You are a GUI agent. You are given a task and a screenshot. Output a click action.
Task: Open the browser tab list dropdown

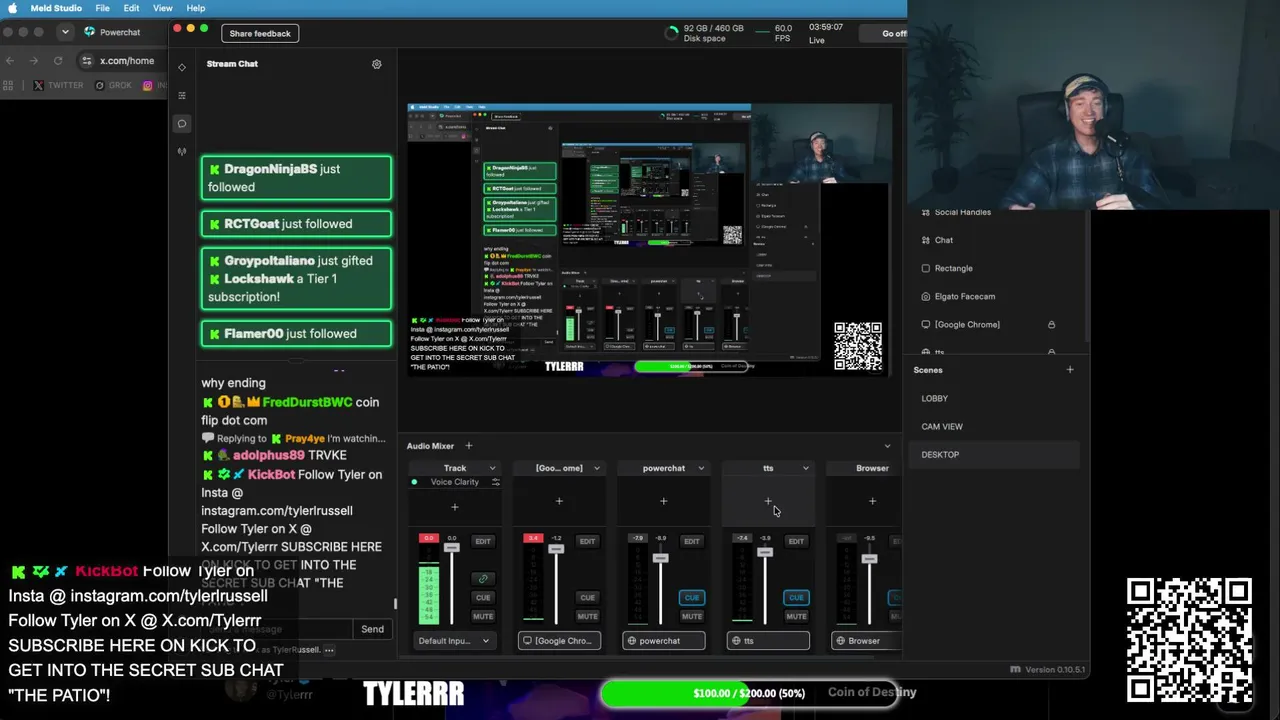pyautogui.click(x=65, y=32)
